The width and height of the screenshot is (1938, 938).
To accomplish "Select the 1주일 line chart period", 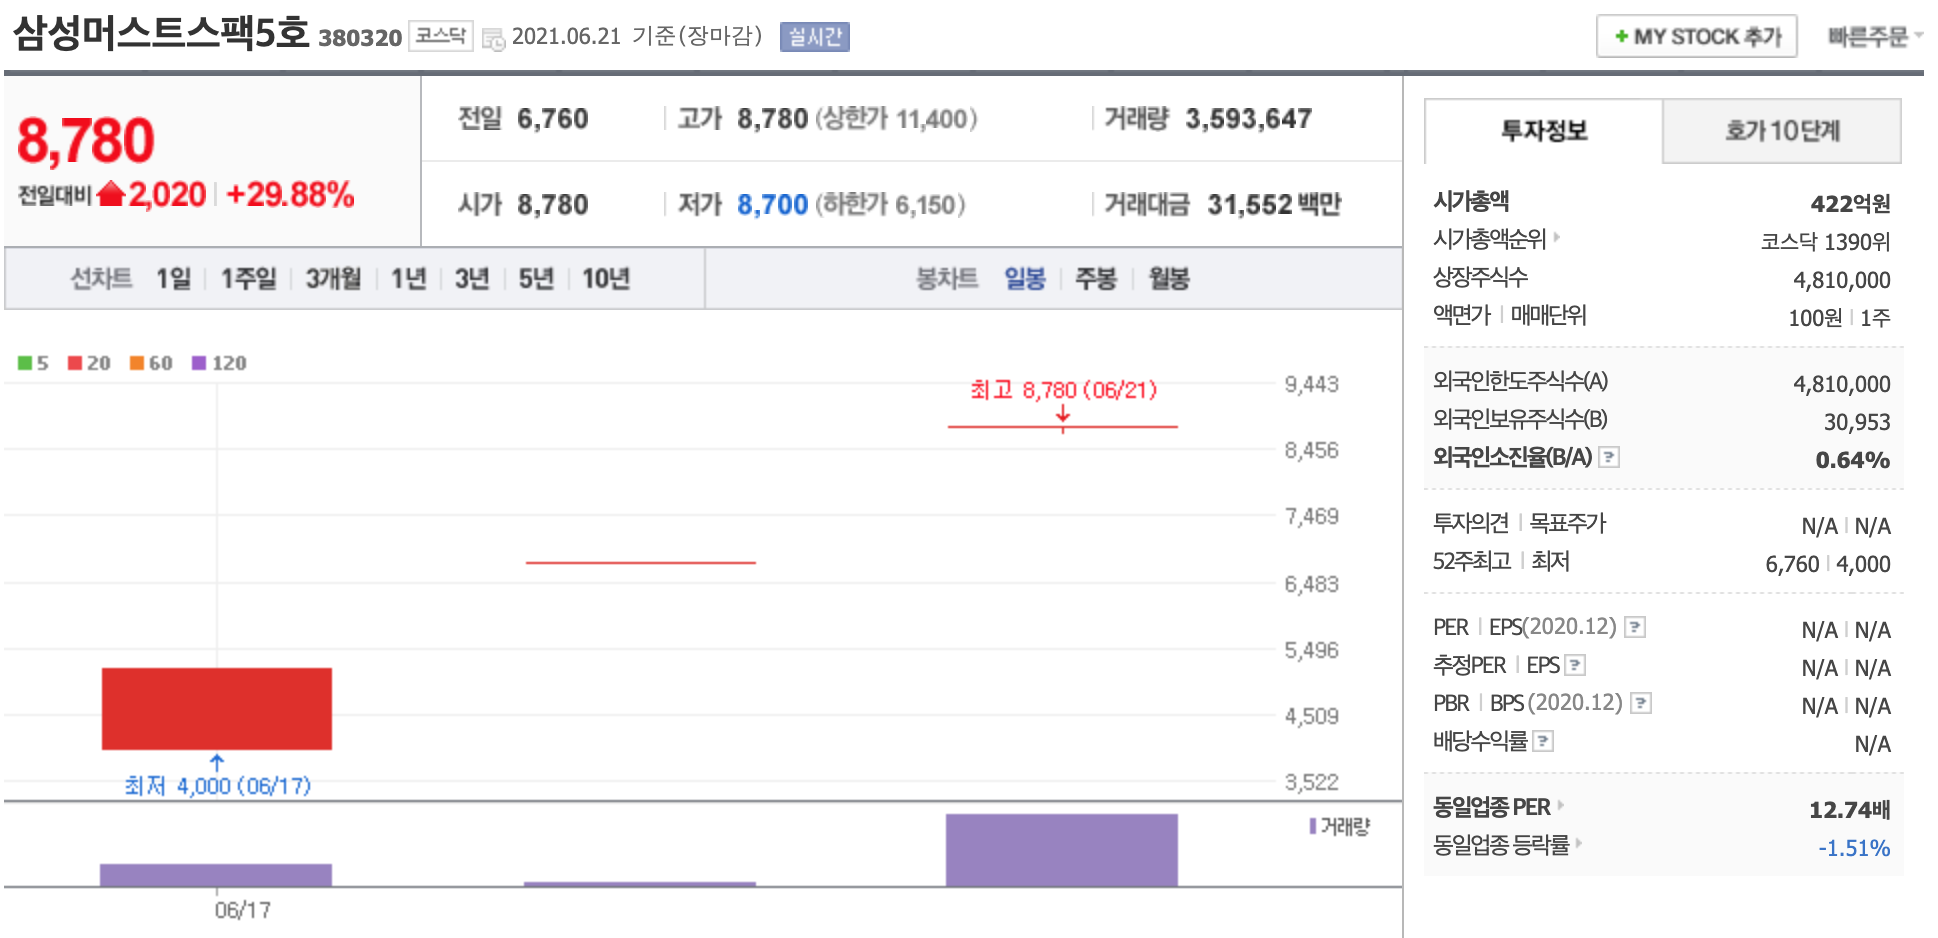I will tap(248, 278).
